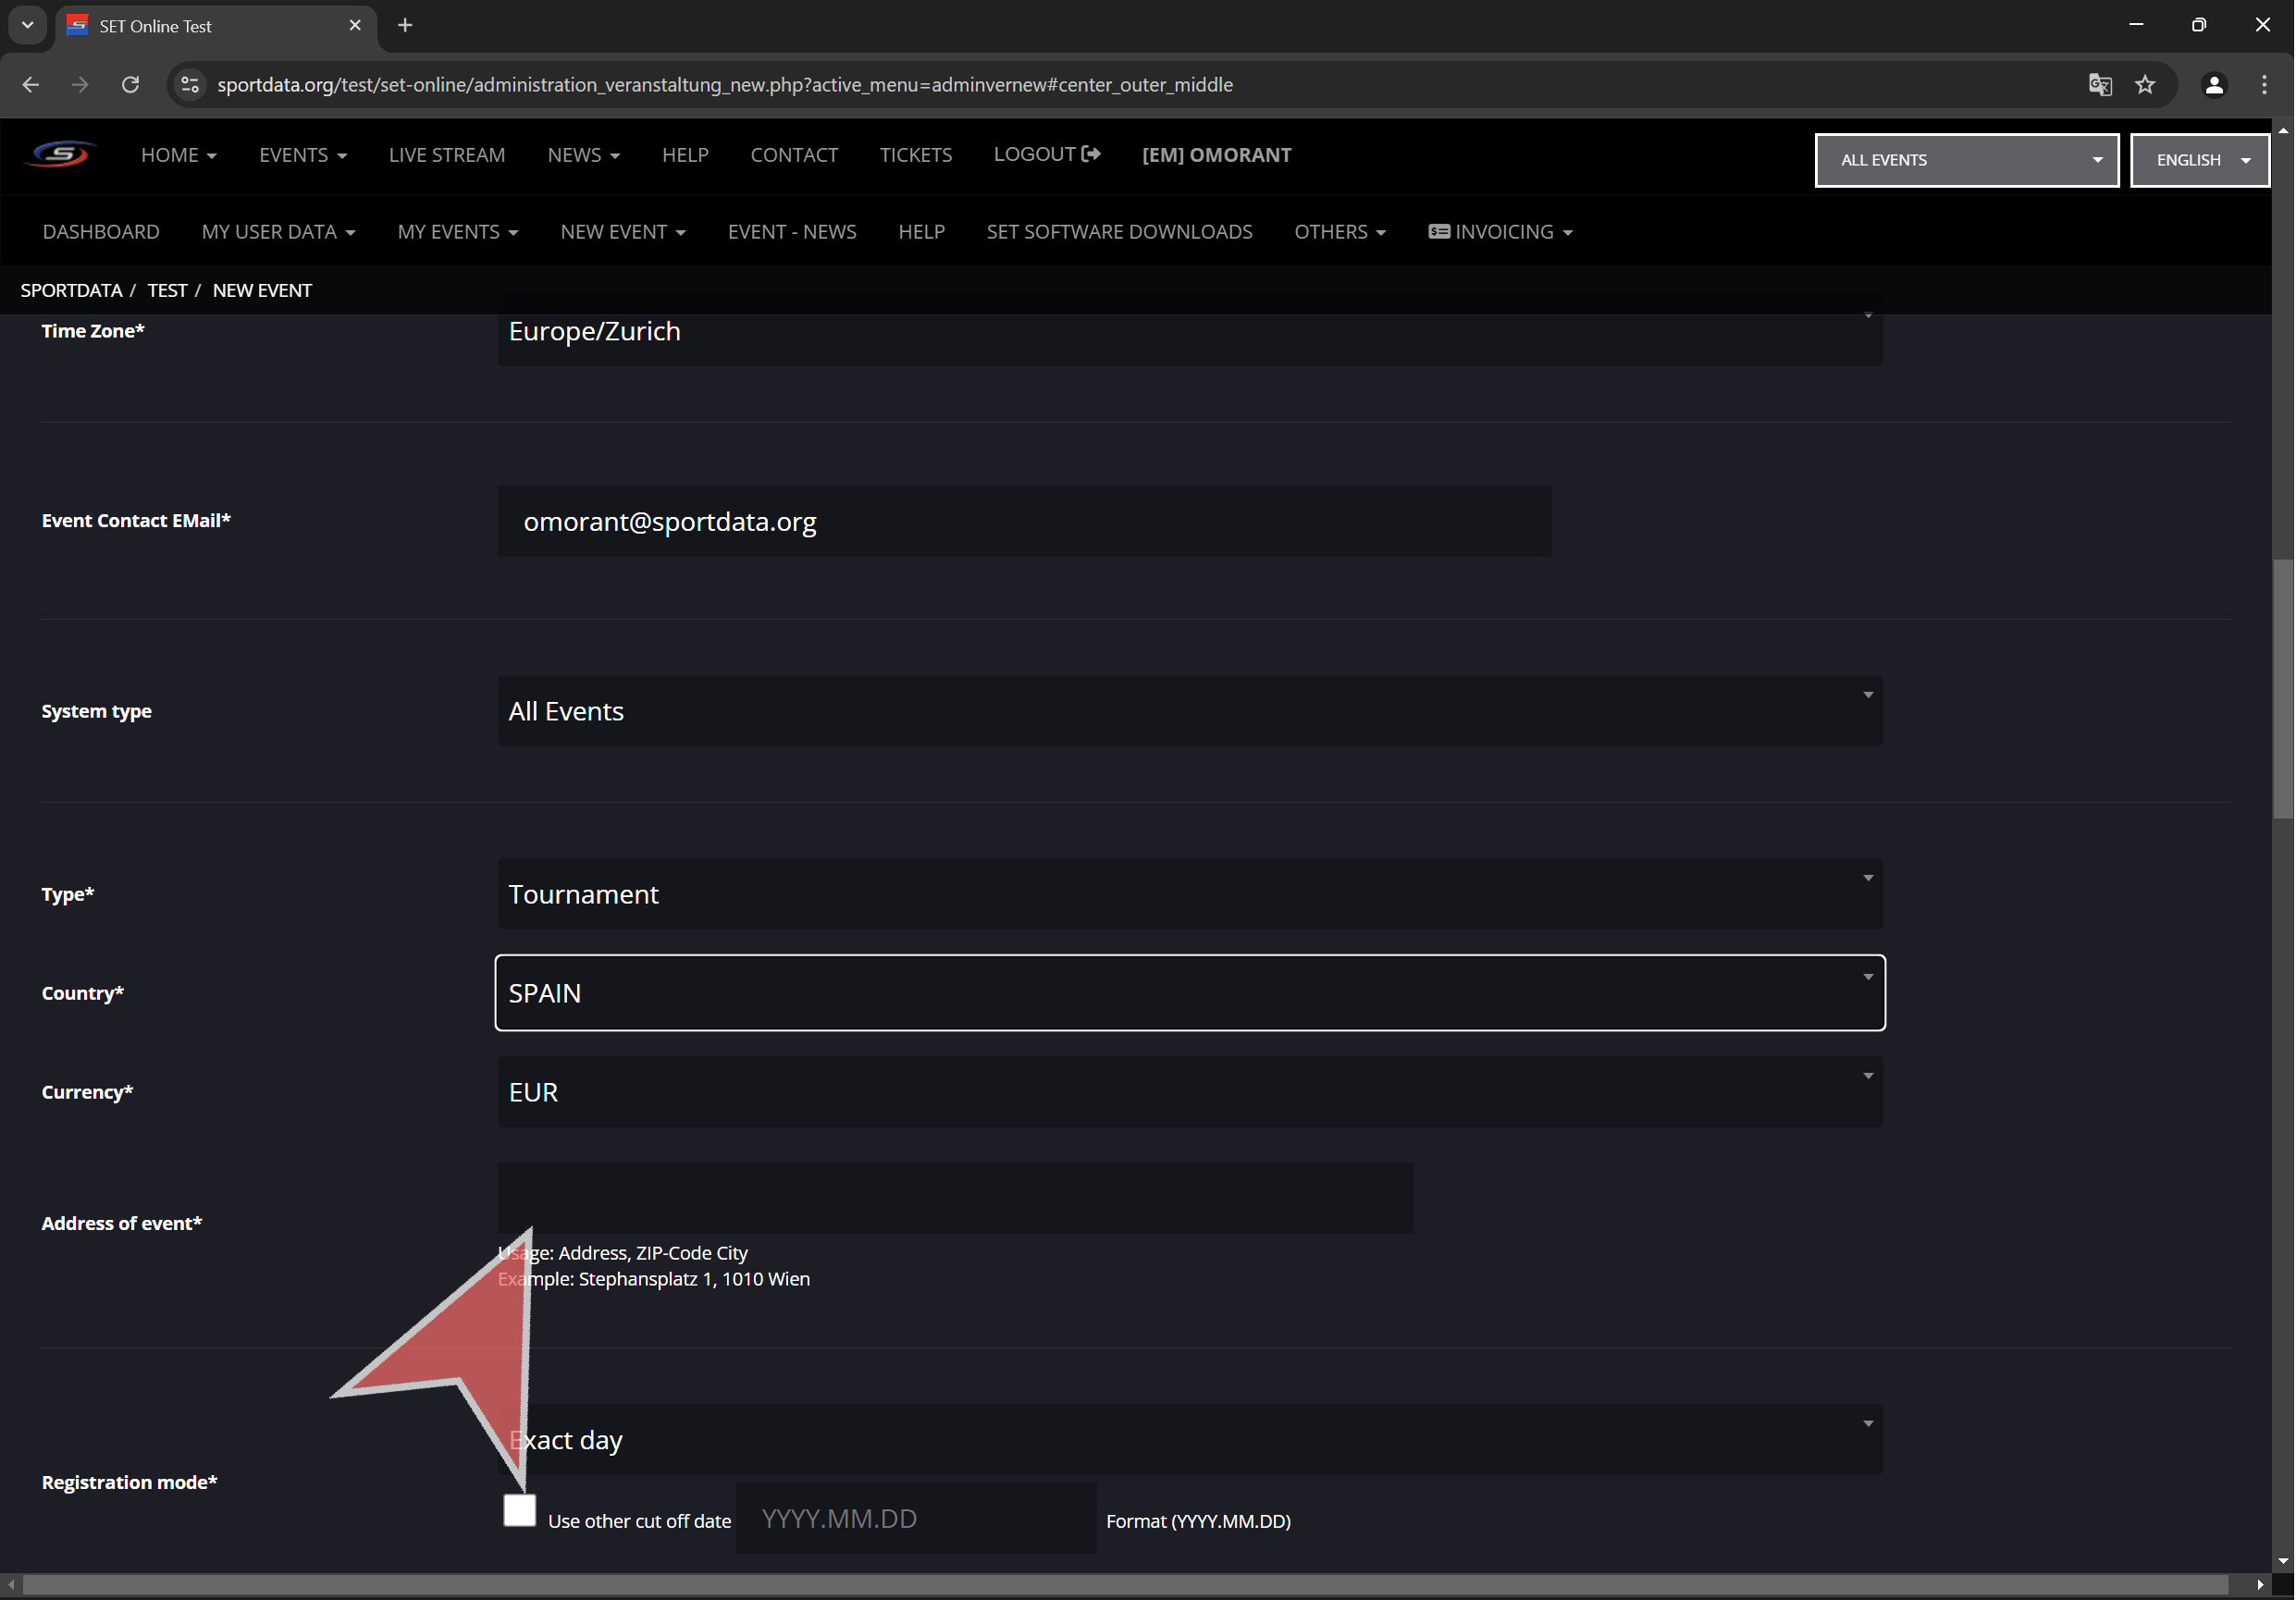The height and width of the screenshot is (1600, 2296).
Task: Reload the page with refresh icon
Action: tap(130, 85)
